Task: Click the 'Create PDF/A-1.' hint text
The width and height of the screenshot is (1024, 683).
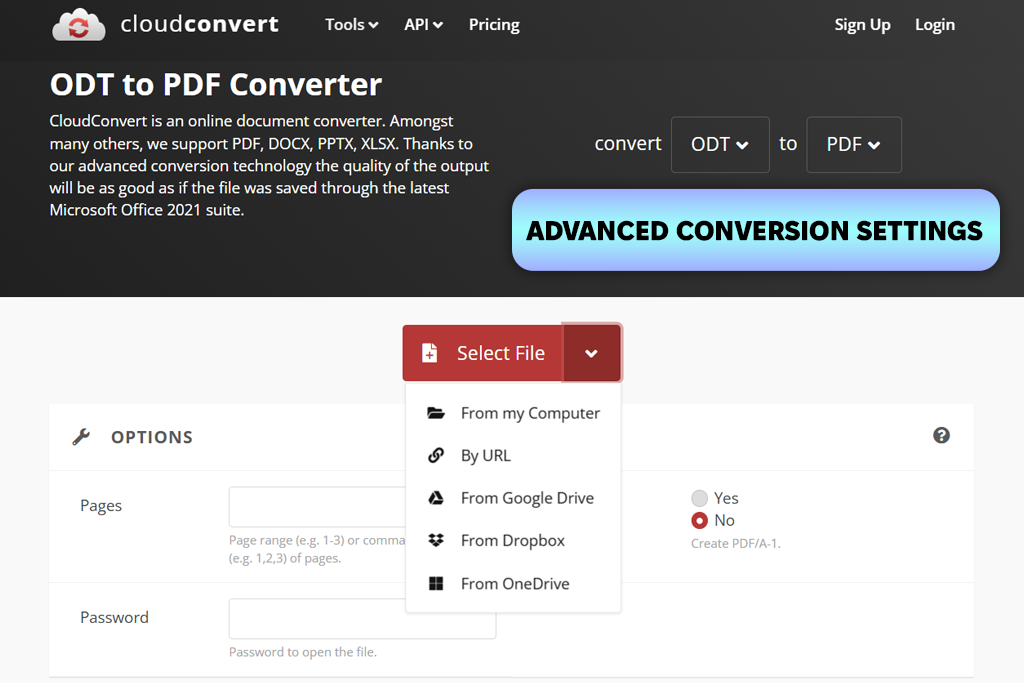Action: [735, 543]
